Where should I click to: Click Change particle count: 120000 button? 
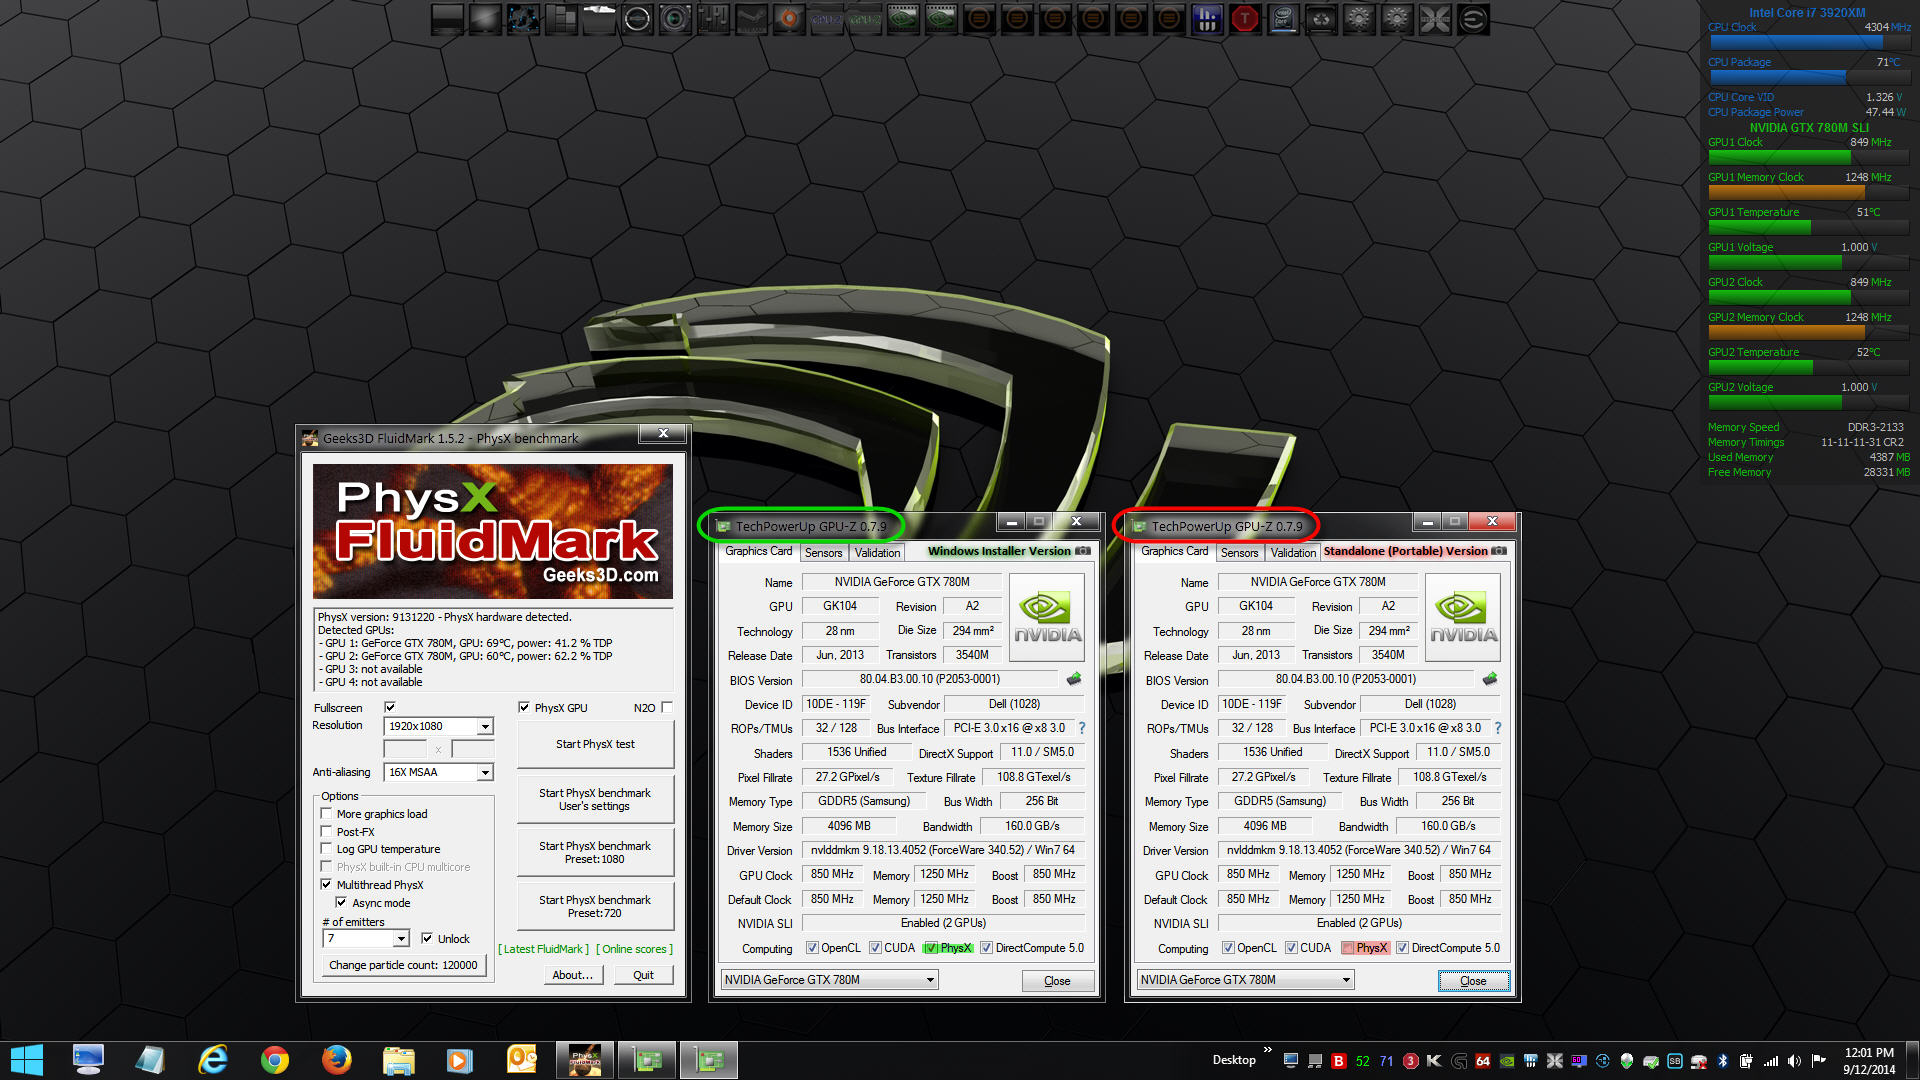(x=403, y=965)
